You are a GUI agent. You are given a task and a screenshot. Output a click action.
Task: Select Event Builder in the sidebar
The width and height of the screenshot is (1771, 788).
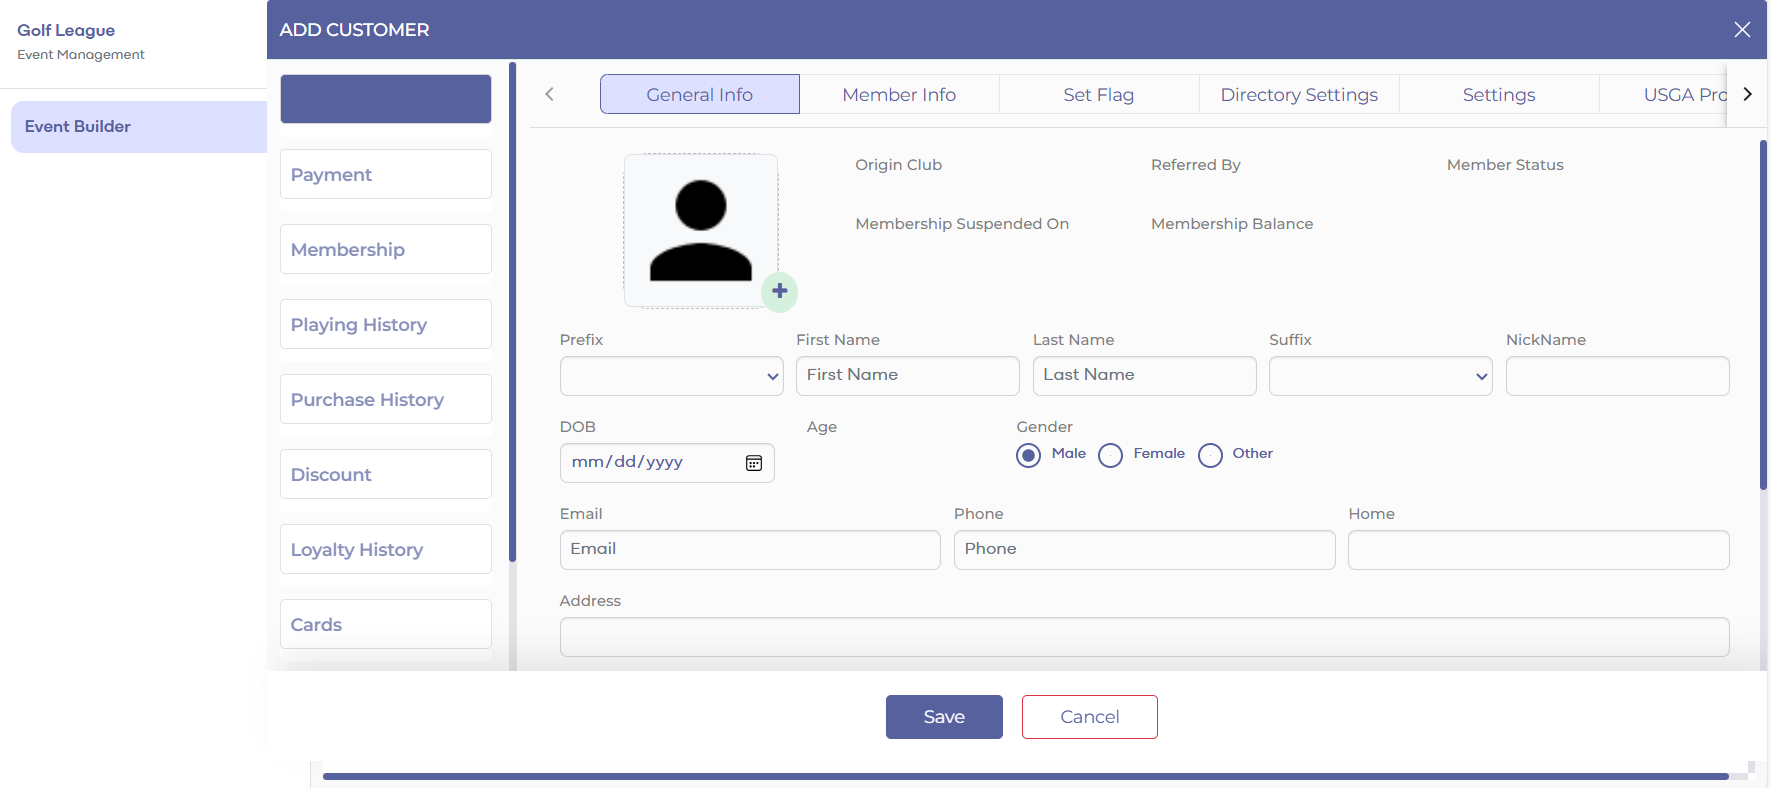click(x=138, y=127)
